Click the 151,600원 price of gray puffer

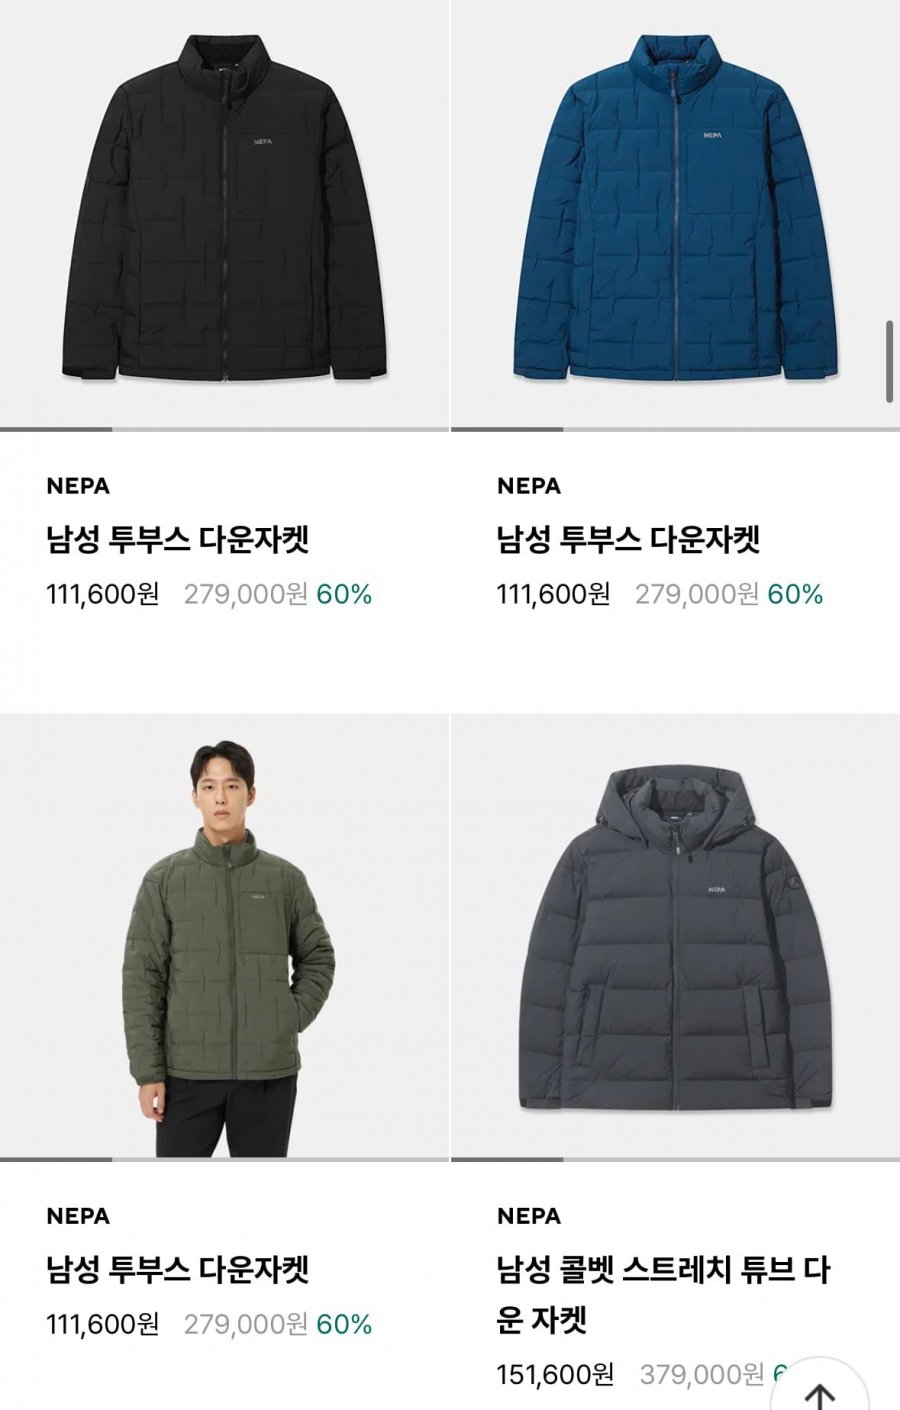coord(555,1375)
